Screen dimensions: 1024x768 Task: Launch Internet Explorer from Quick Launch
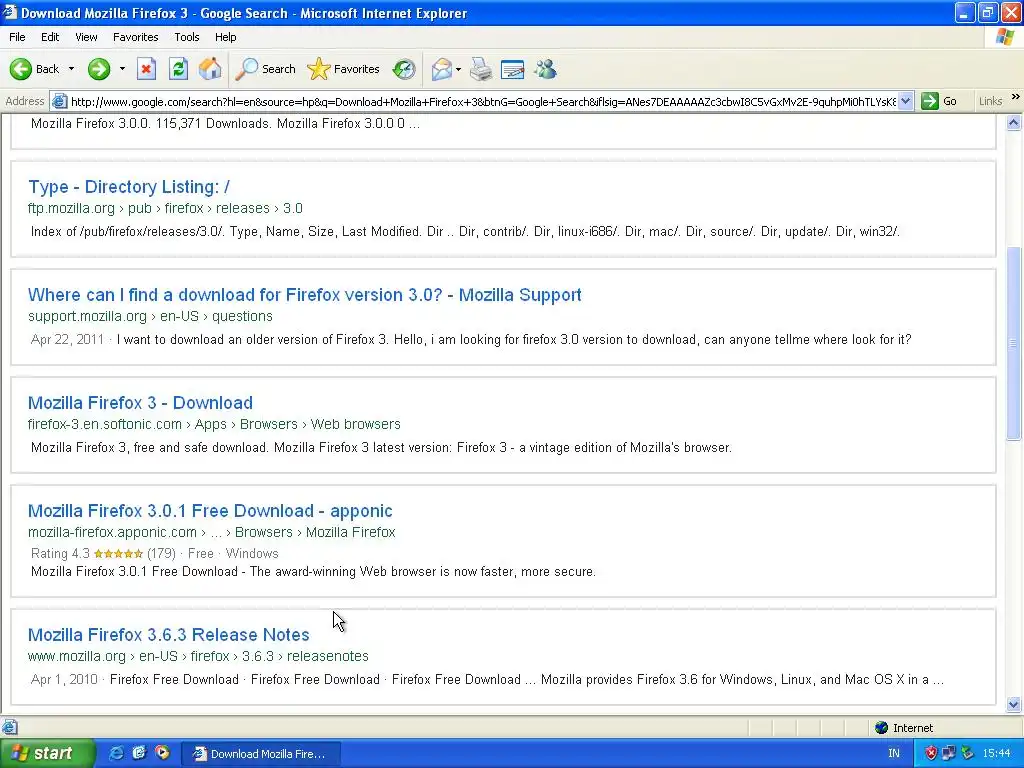pyautogui.click(x=117, y=754)
